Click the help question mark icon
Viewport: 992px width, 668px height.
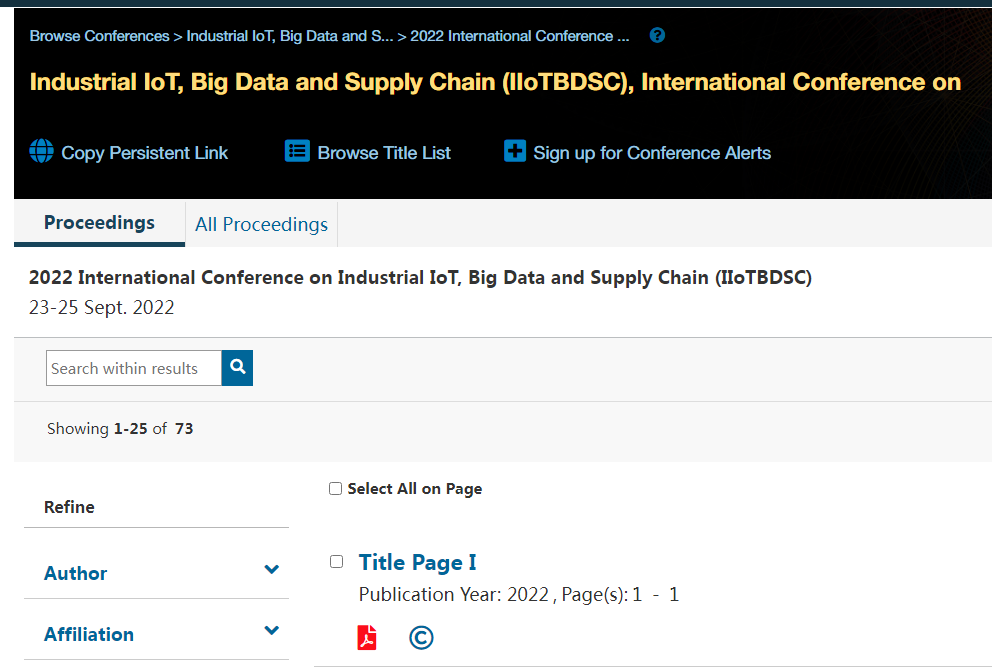point(657,36)
